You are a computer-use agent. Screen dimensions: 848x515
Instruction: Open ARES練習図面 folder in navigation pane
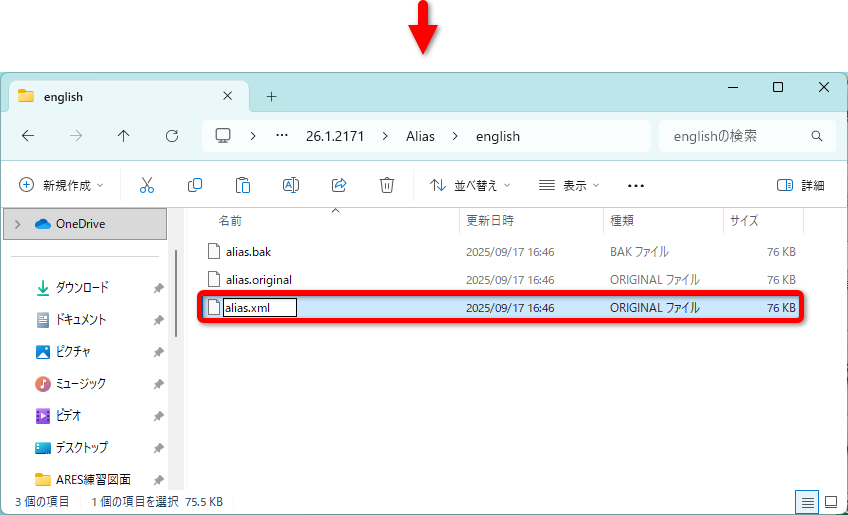(93, 479)
